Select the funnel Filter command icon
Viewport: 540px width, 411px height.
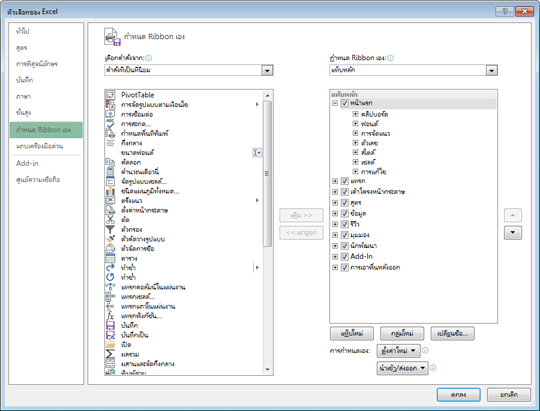110,229
